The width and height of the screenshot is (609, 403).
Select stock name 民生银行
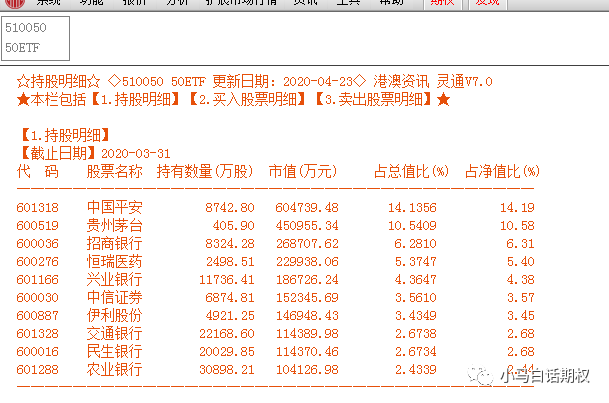(x=115, y=351)
